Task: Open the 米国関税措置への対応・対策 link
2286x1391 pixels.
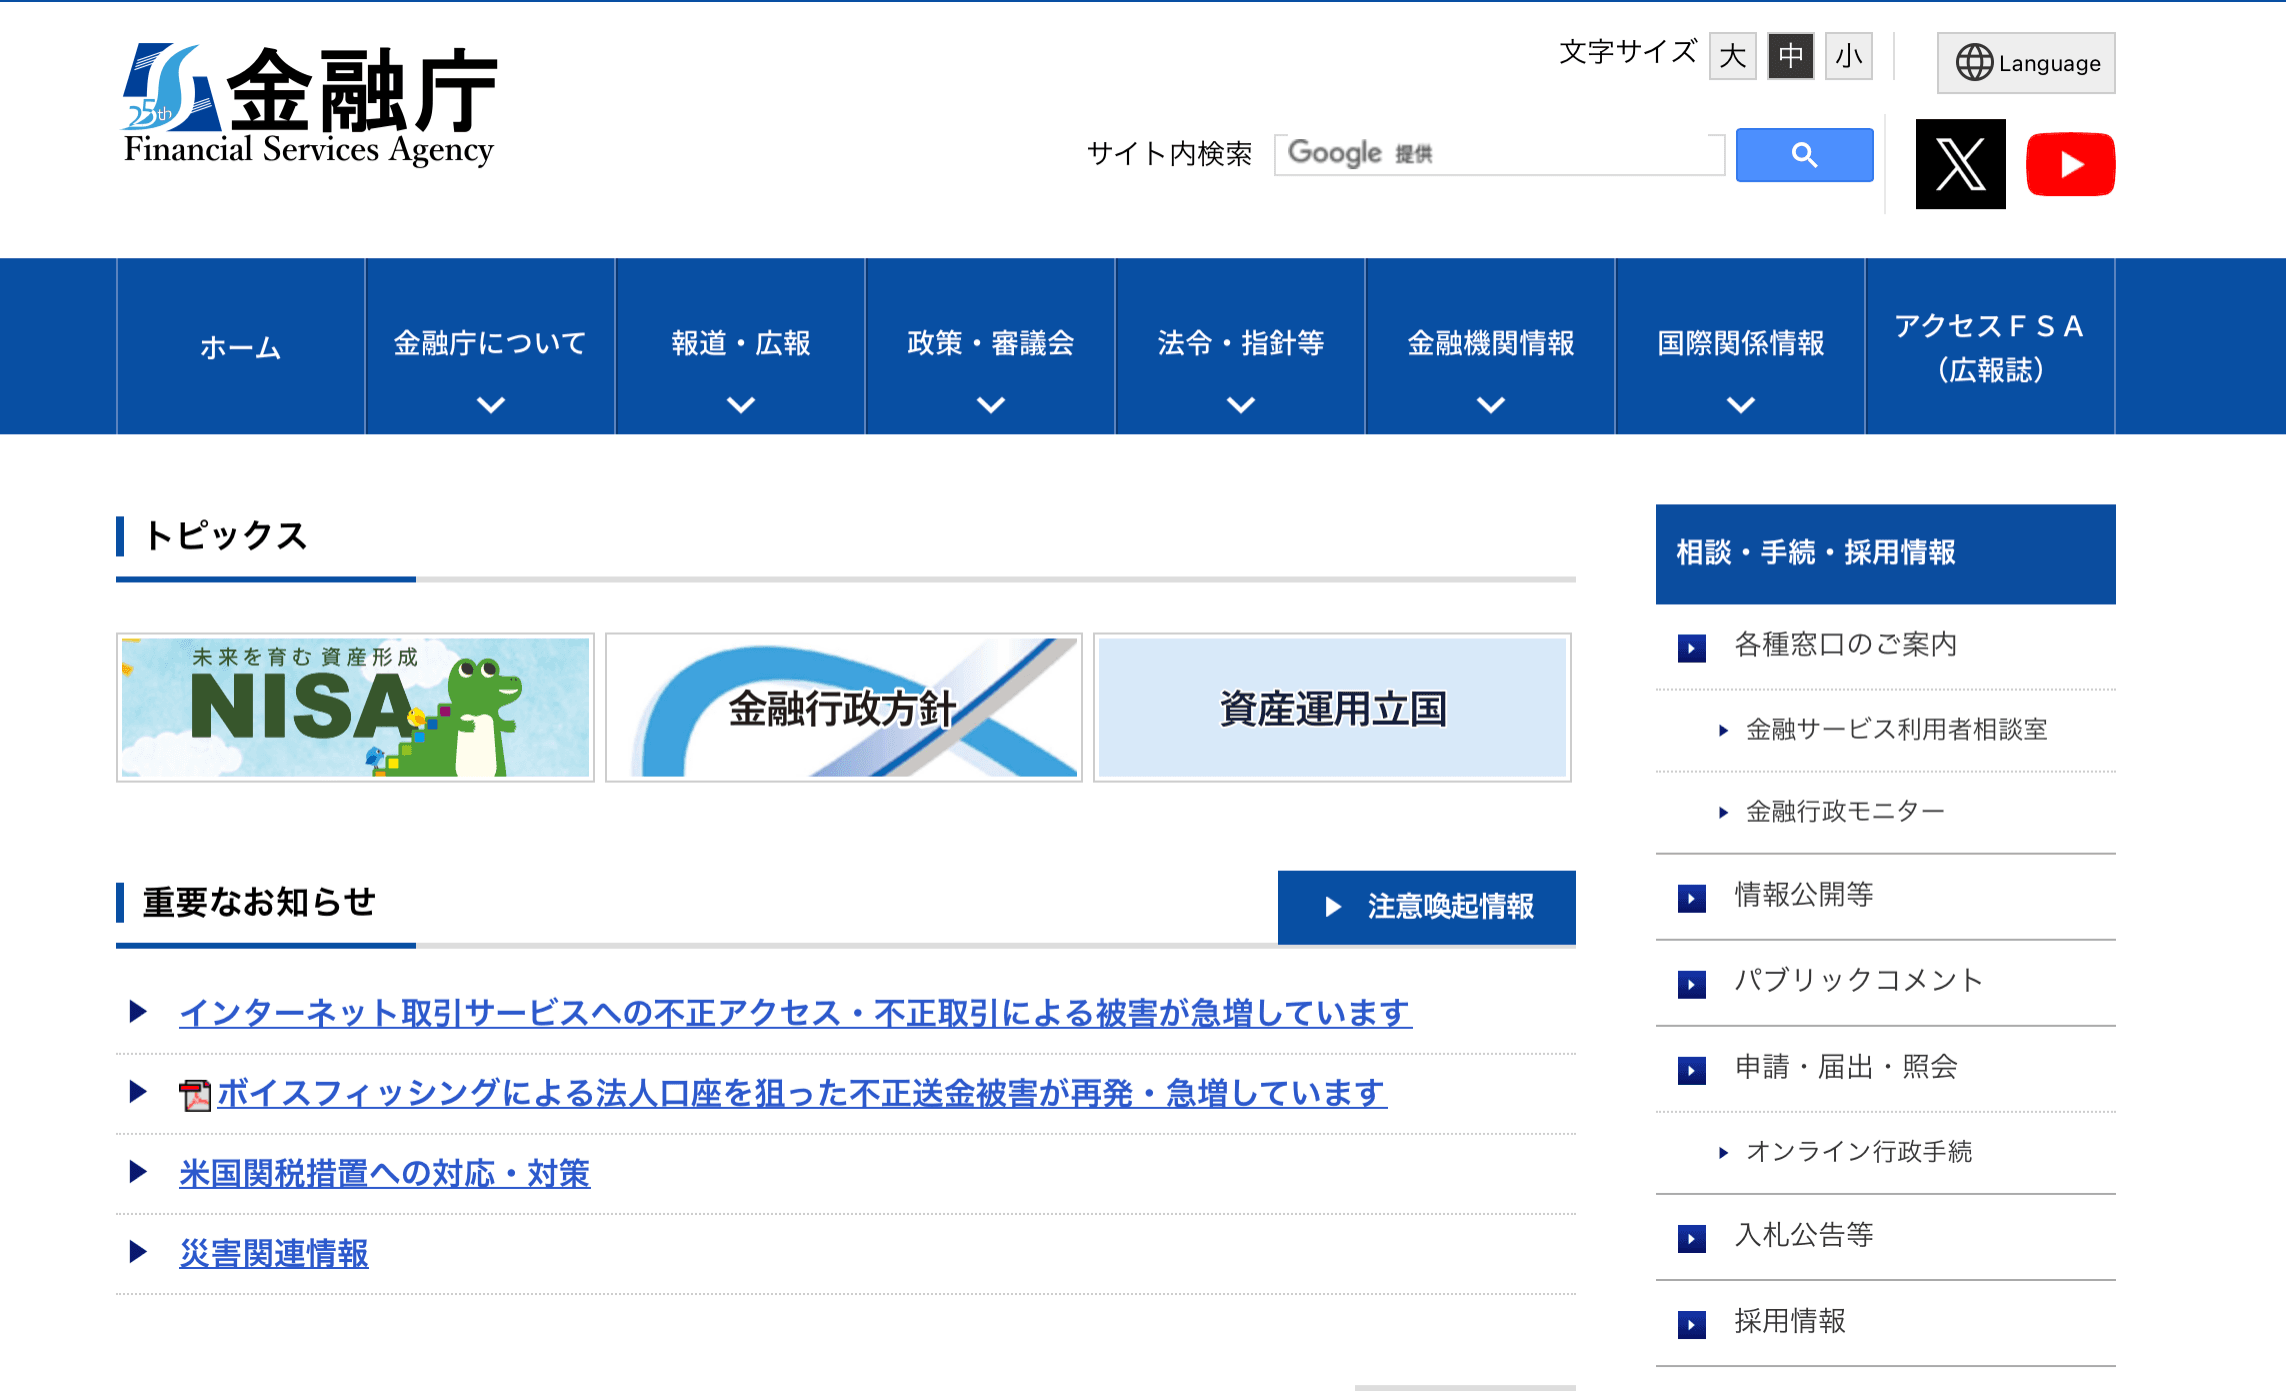Action: click(384, 1173)
